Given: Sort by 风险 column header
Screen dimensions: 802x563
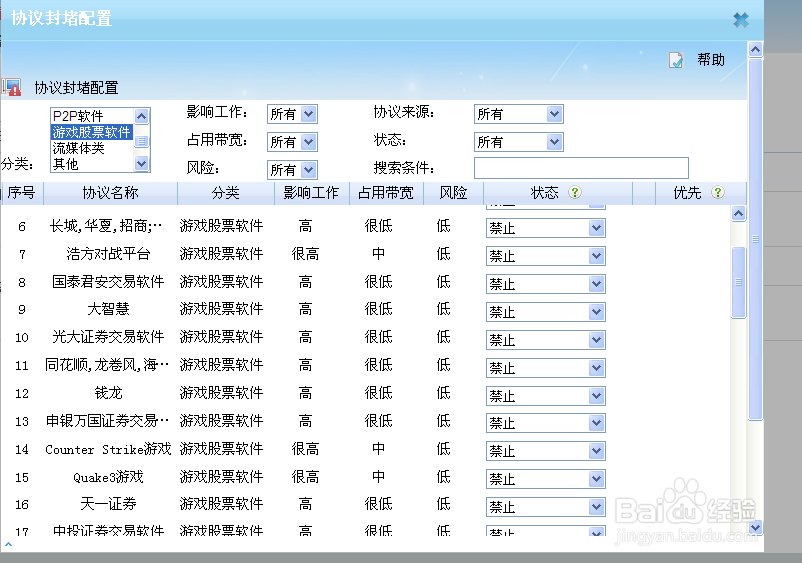Looking at the screenshot, I should tap(453, 193).
